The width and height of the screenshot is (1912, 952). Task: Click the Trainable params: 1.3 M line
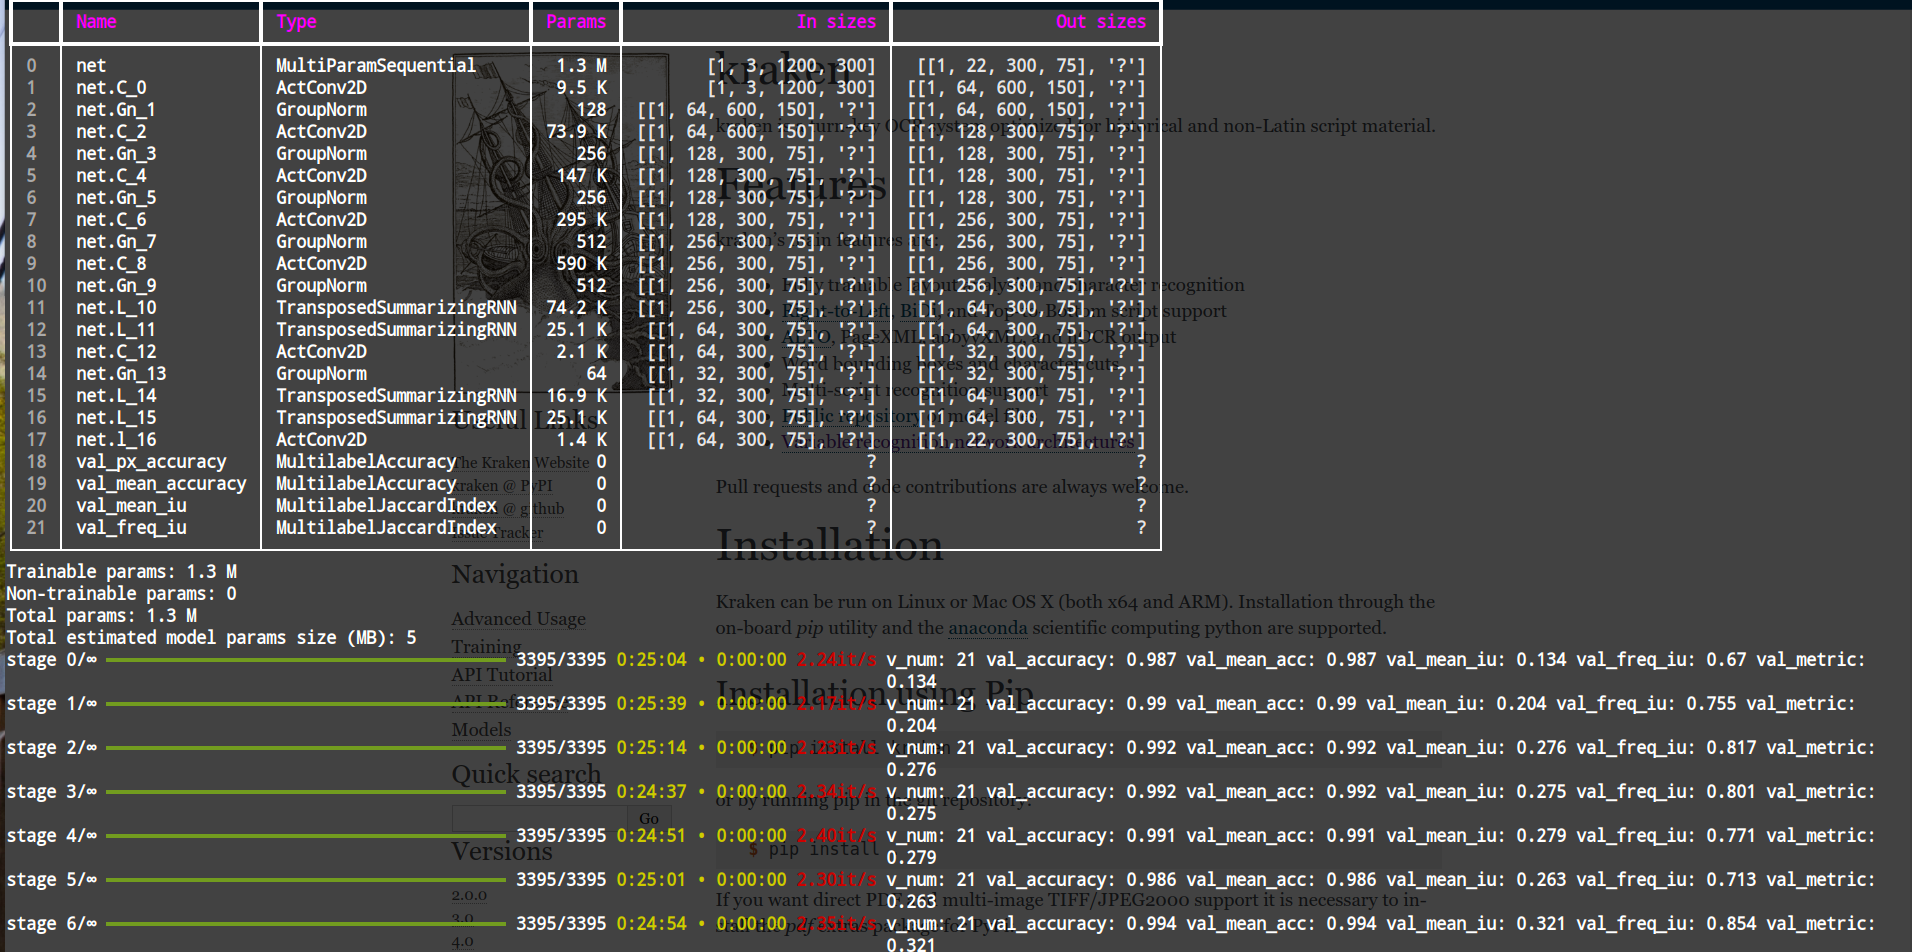pos(121,572)
